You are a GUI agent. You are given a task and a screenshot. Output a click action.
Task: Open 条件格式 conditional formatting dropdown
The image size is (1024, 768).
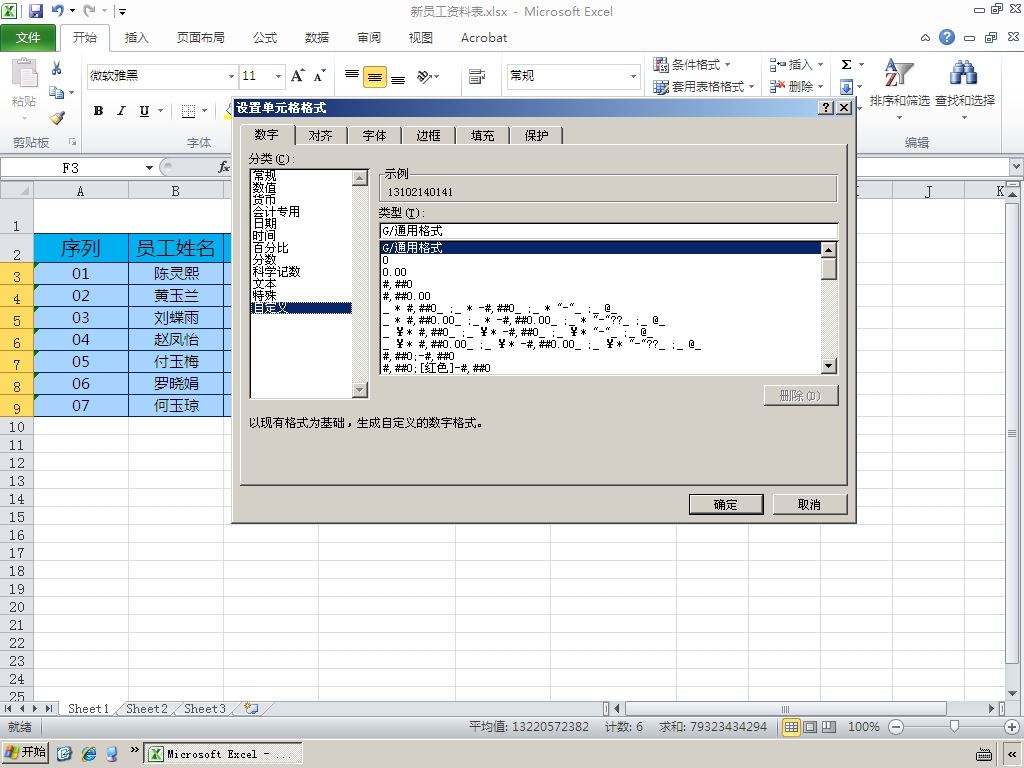692,64
